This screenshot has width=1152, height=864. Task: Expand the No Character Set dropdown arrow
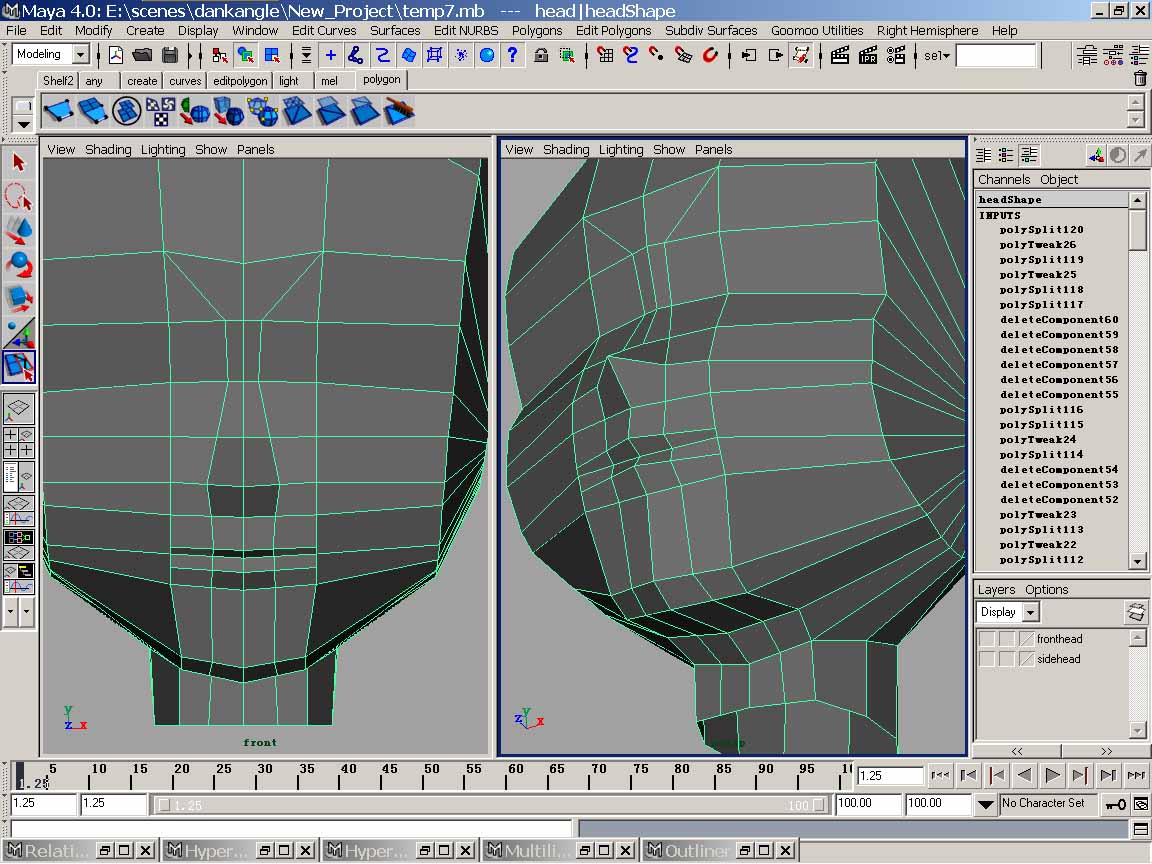pyautogui.click(x=986, y=804)
